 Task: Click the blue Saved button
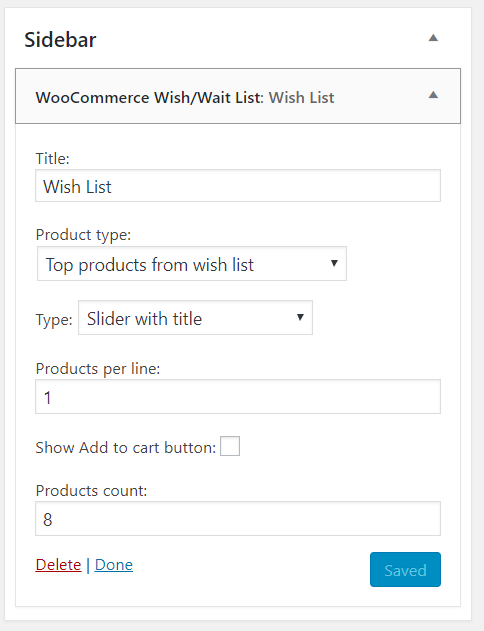405,569
